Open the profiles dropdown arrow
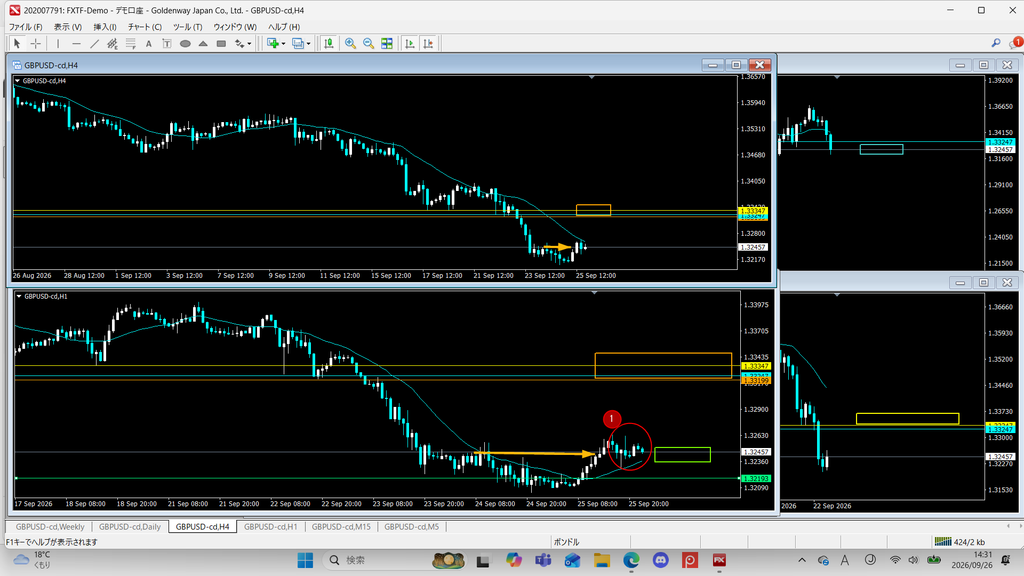Image resolution: width=1024 pixels, height=576 pixels. coord(309,44)
